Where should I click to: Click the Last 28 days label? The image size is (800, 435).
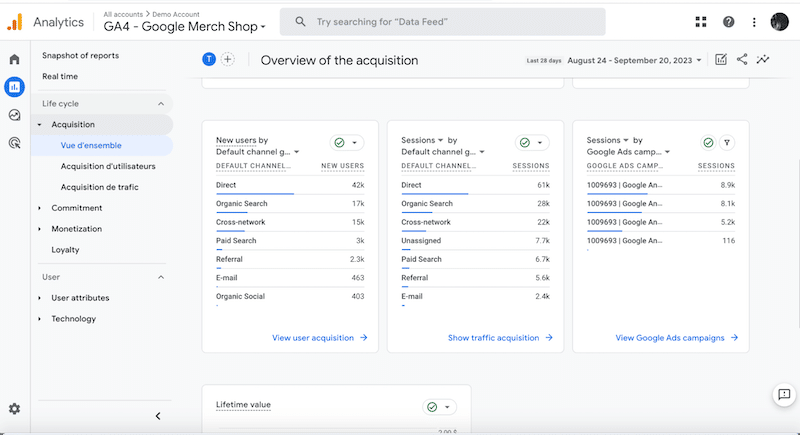pyautogui.click(x=544, y=60)
